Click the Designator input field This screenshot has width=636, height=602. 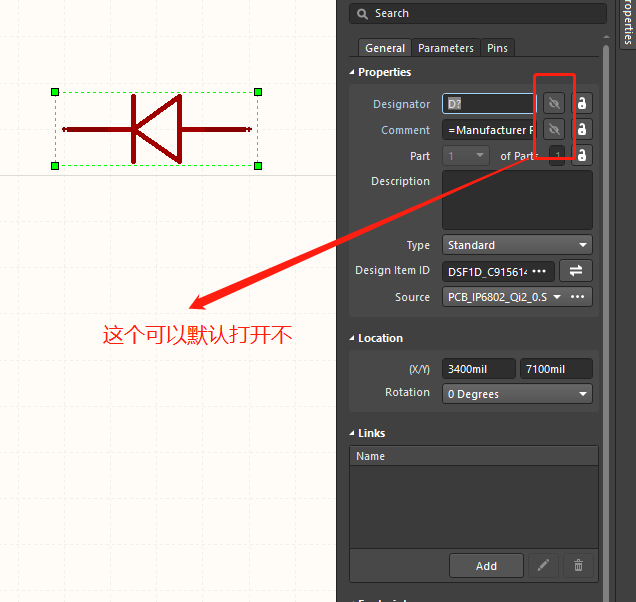click(x=489, y=103)
